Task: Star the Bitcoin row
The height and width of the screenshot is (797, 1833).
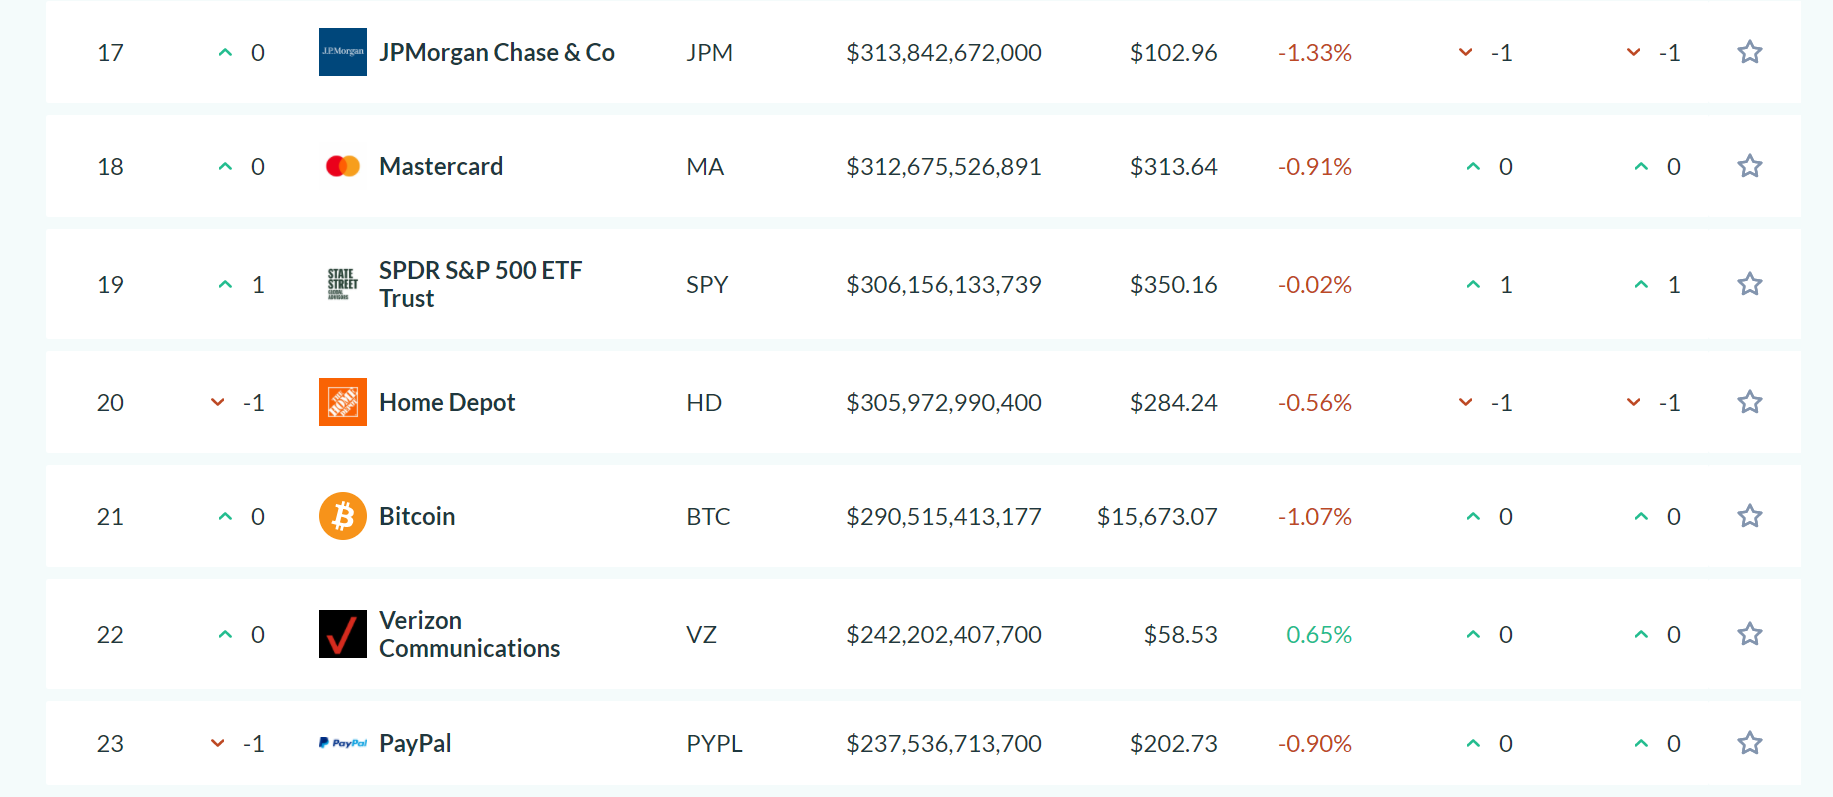Action: [1749, 516]
